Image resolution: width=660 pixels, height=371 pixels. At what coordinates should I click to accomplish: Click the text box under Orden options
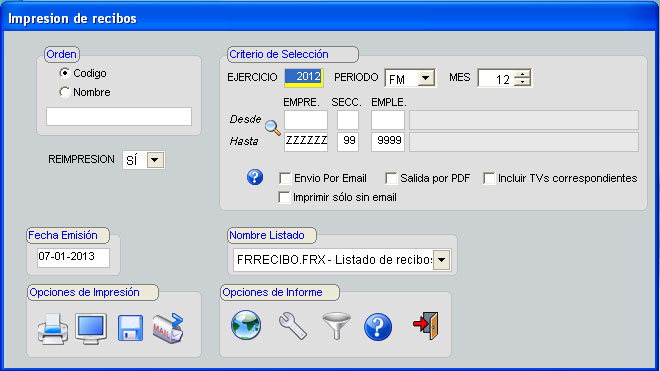(119, 117)
